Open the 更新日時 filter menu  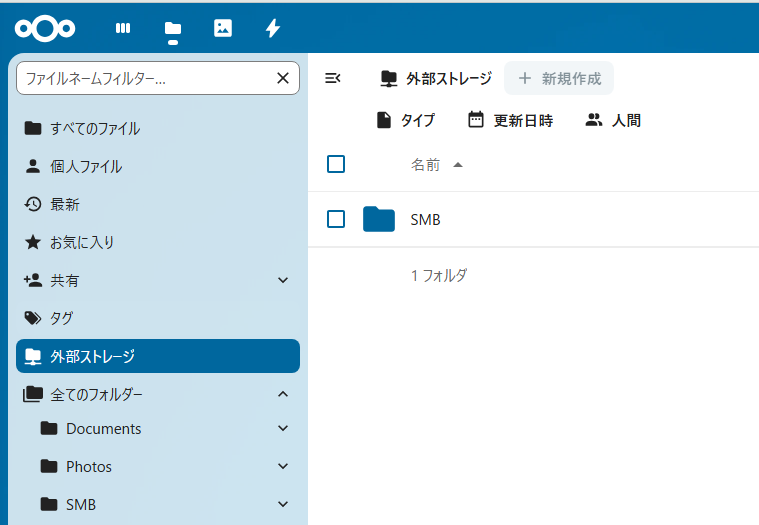(x=511, y=120)
